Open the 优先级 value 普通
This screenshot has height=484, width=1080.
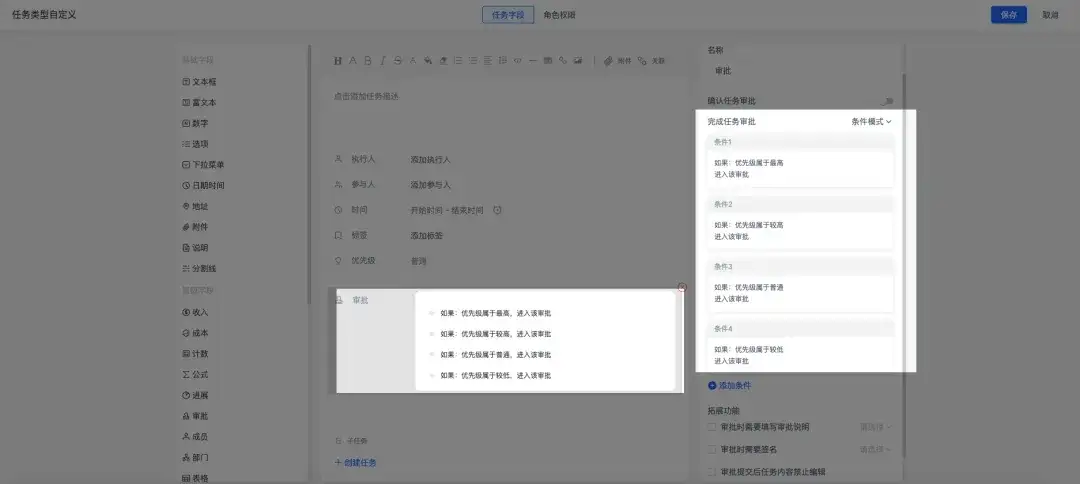419,262
